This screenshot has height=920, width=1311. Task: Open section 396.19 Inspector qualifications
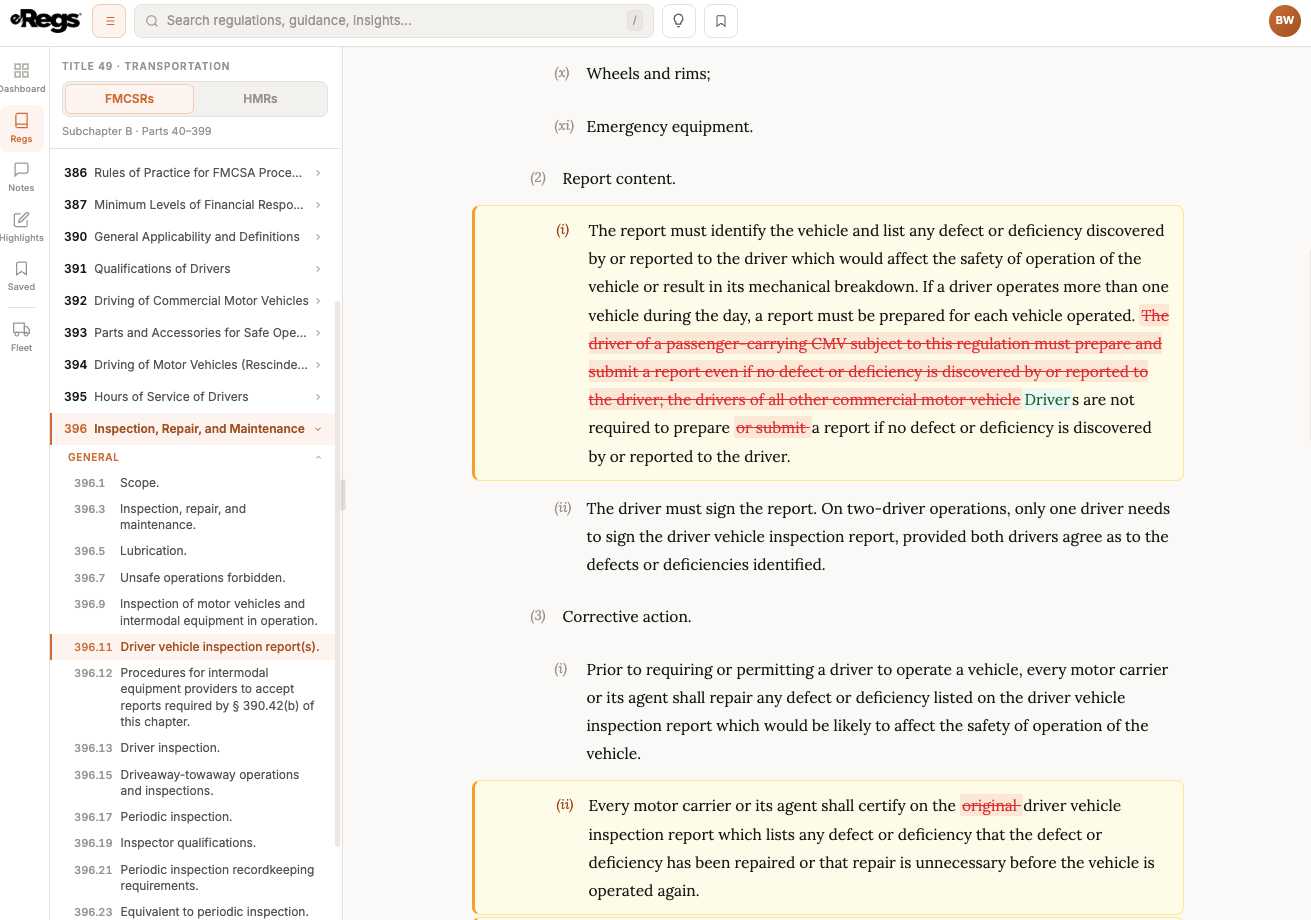pyautogui.click(x=192, y=843)
